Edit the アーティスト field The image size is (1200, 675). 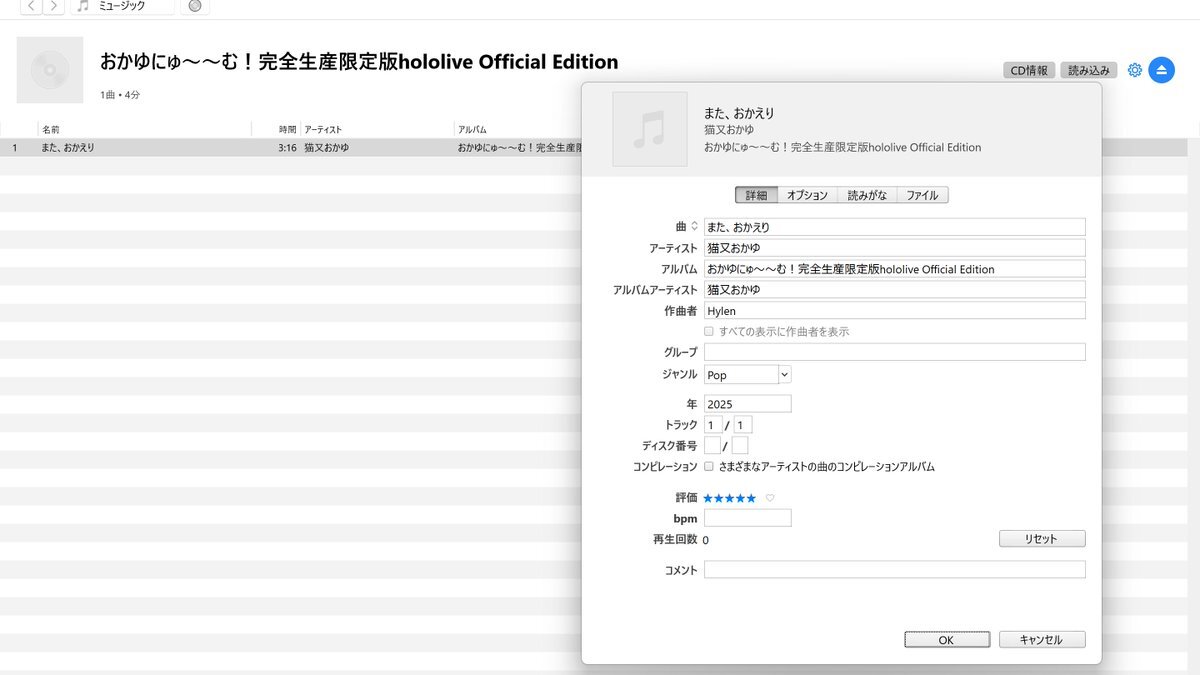894,248
